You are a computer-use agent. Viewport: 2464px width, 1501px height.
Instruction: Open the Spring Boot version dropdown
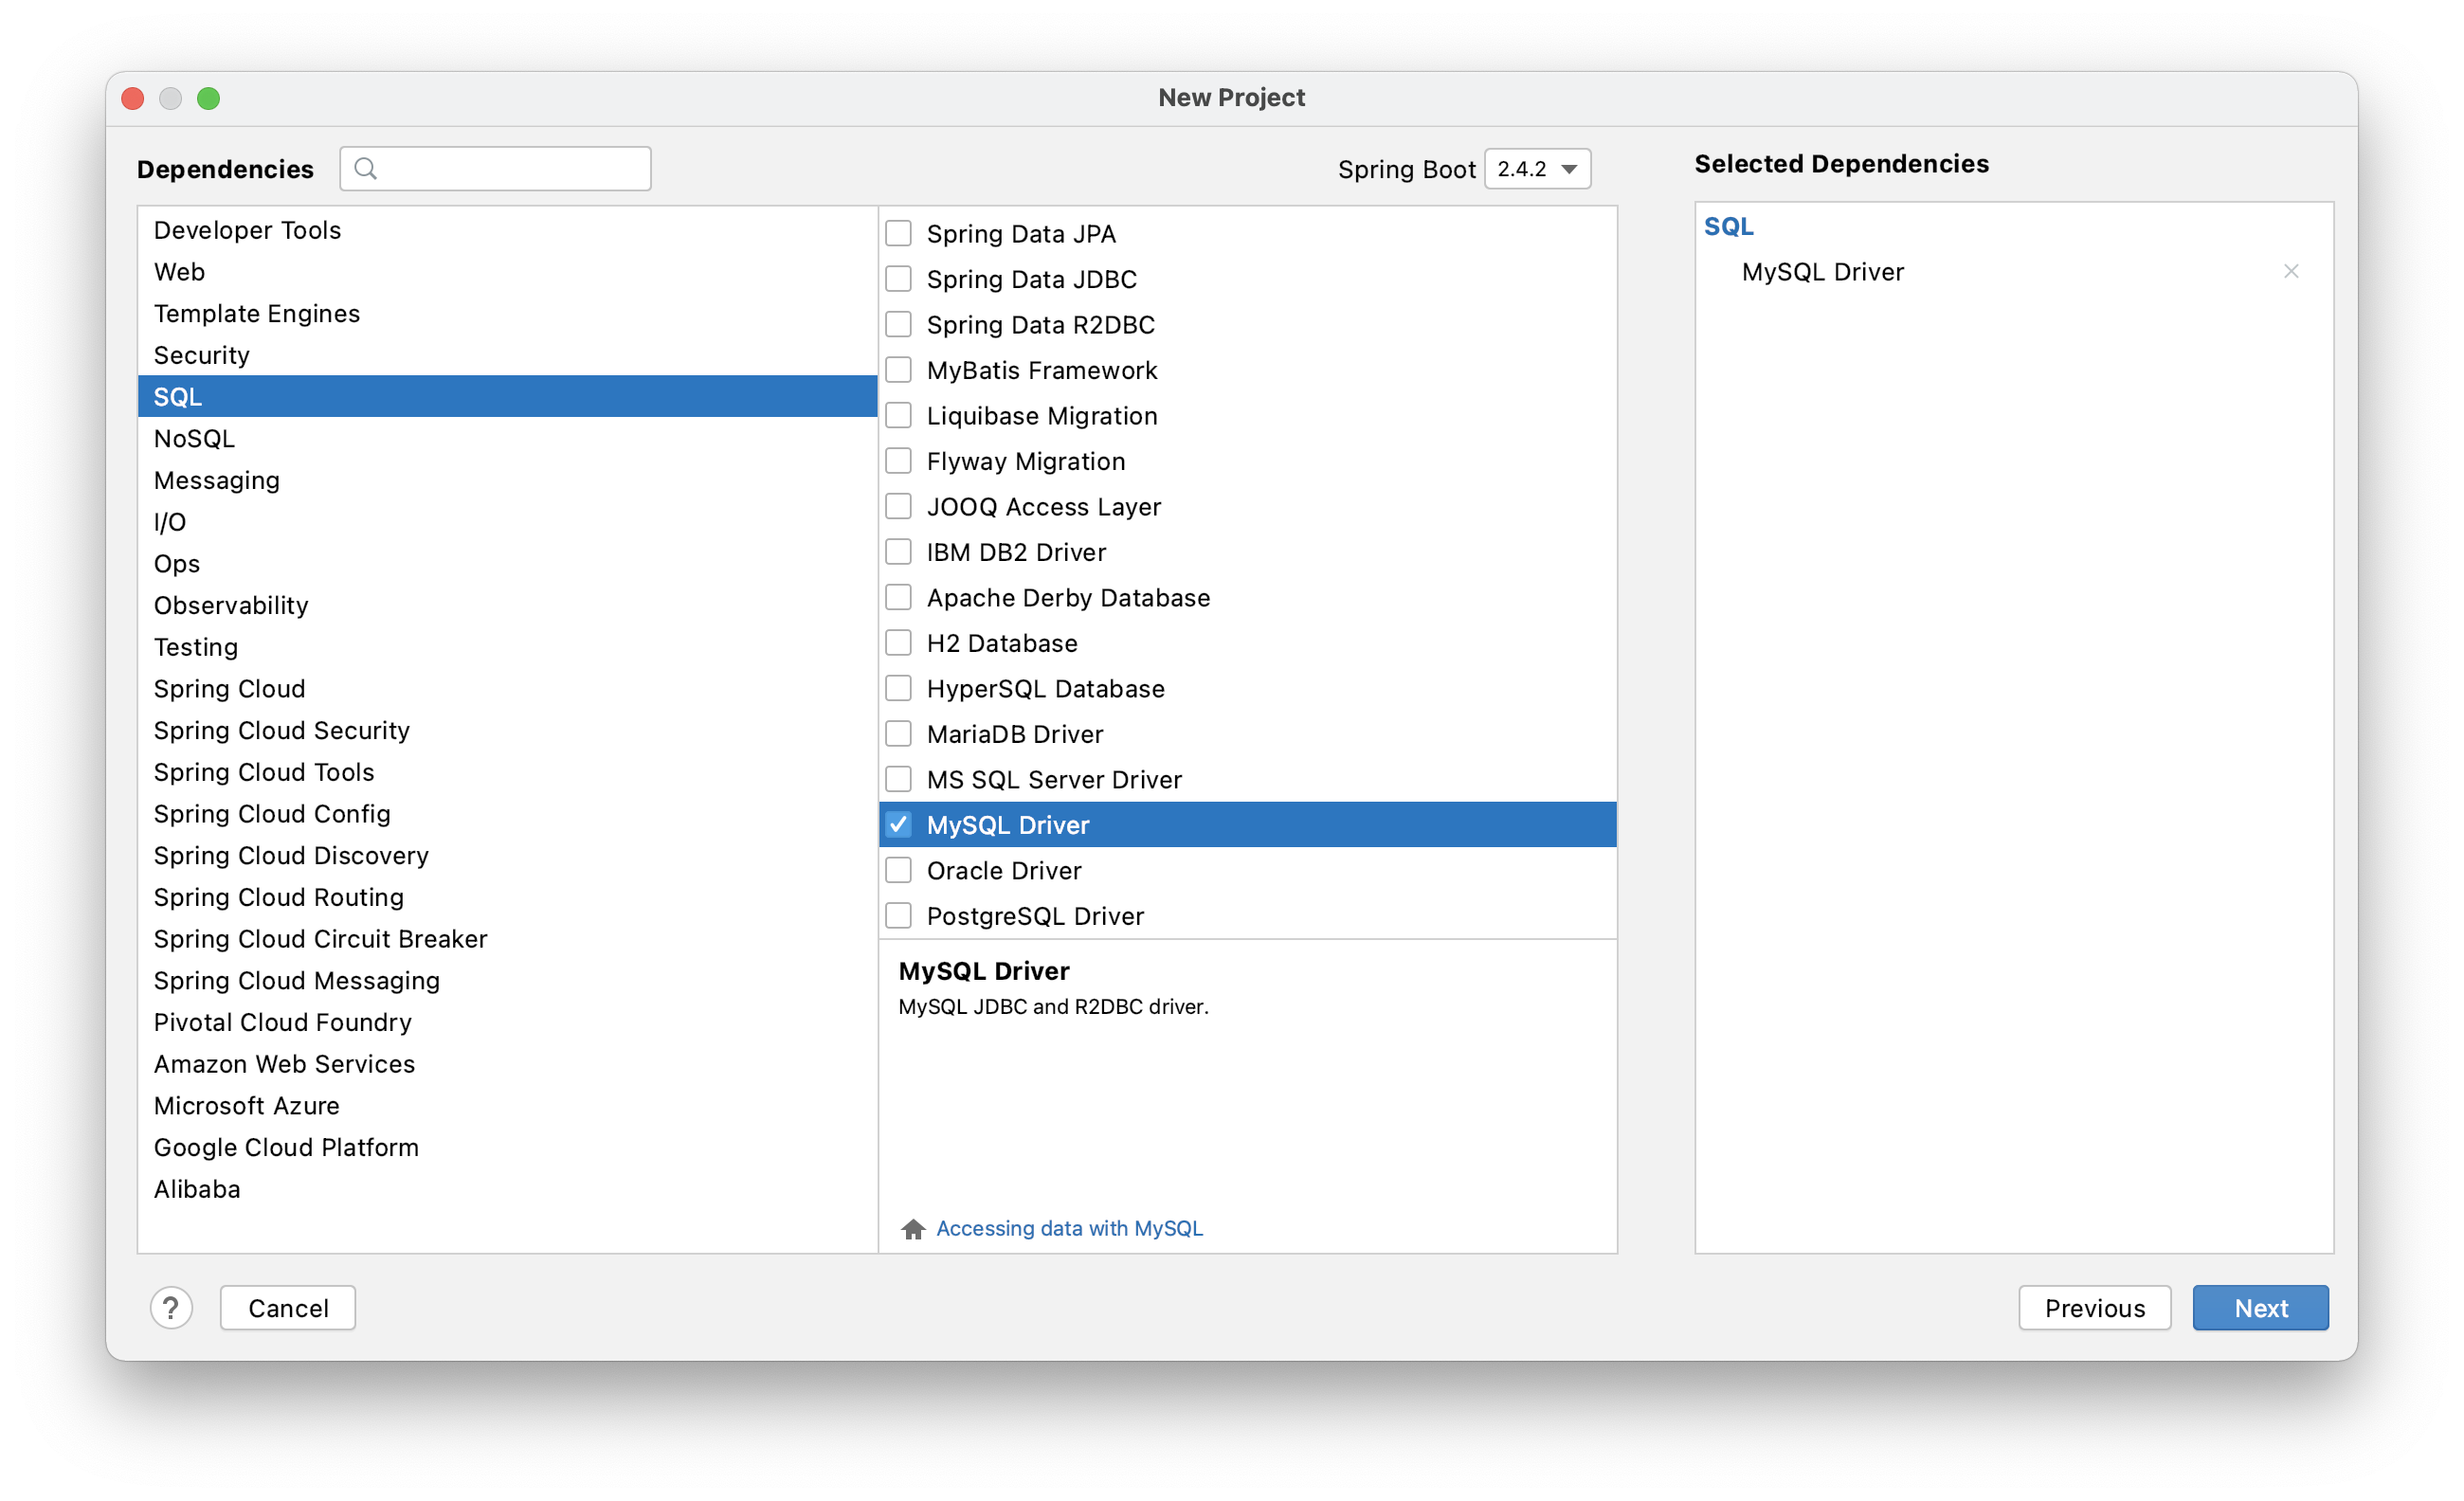(1537, 169)
